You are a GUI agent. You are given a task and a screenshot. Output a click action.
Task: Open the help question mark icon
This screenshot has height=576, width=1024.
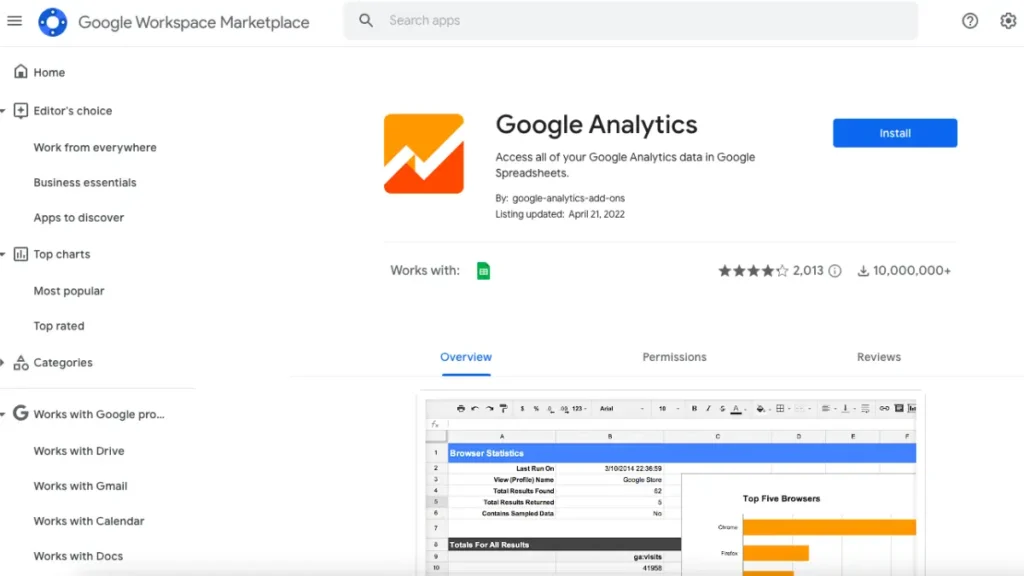click(x=970, y=21)
